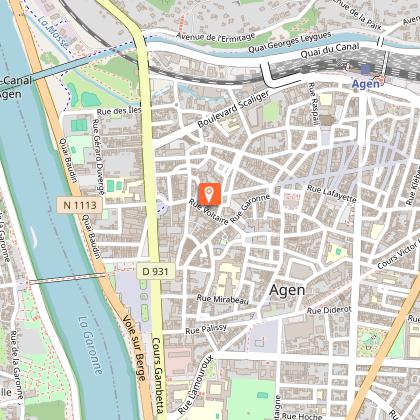Select the Rue Voltaire street label
The width and height of the screenshot is (420, 420).
pos(209,212)
